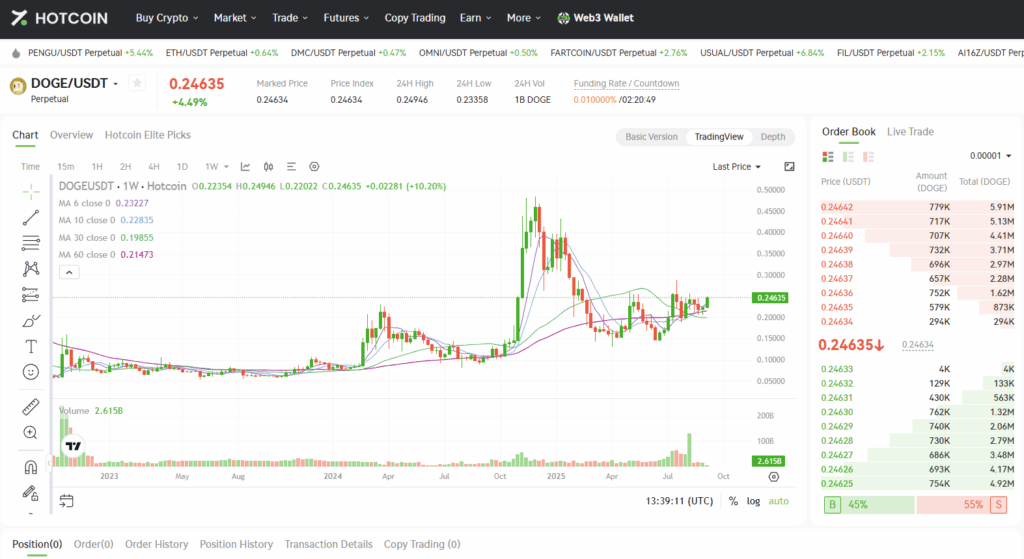Click the red S 55% sell ratio bar
The image size is (1024, 559).
tap(962, 505)
